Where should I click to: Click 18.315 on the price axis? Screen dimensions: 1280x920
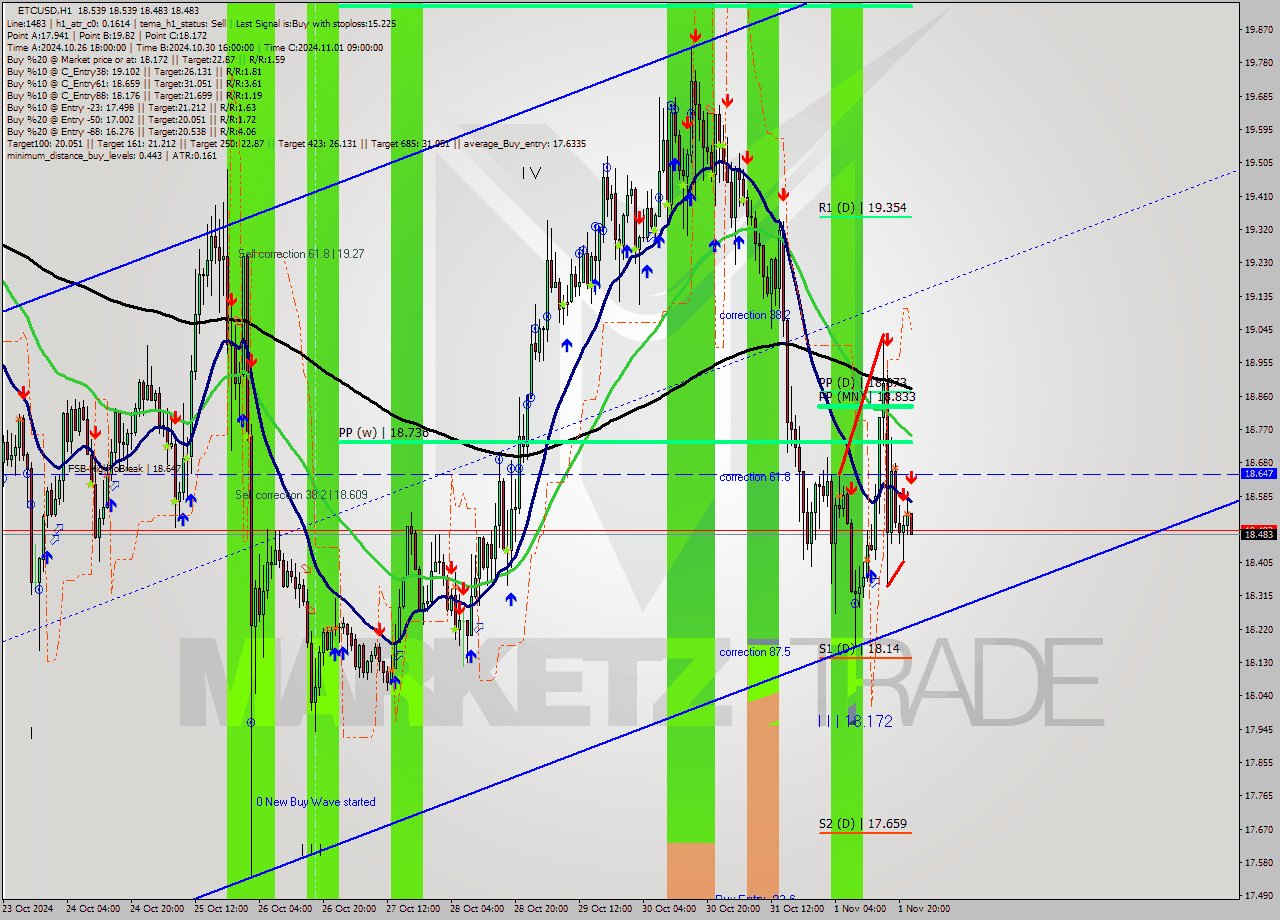[x=1257, y=595]
